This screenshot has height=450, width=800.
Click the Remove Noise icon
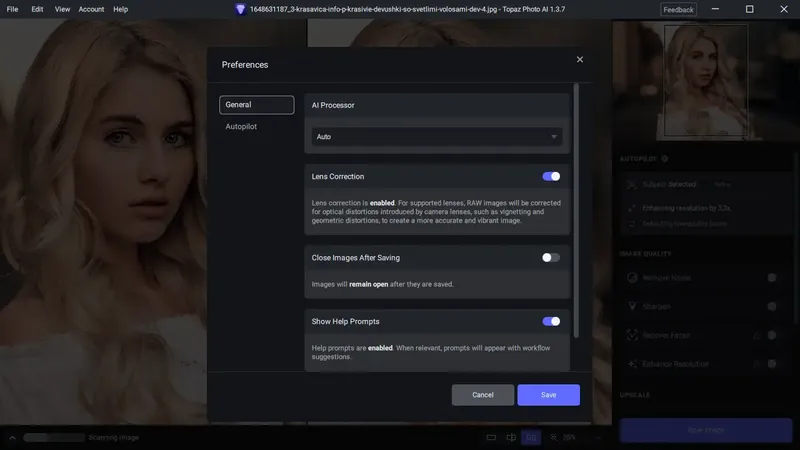click(632, 278)
